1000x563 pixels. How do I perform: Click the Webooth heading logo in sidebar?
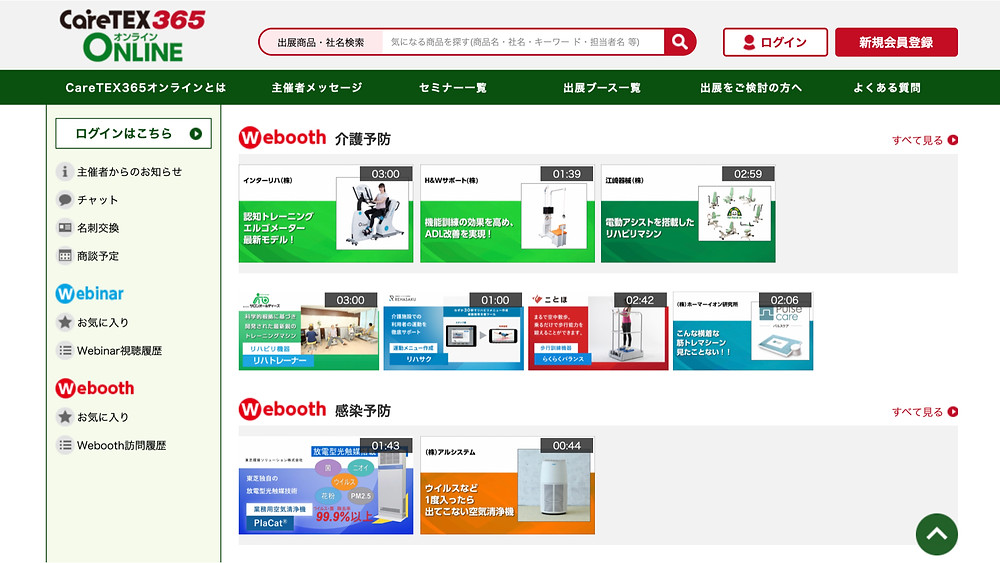(x=95, y=388)
